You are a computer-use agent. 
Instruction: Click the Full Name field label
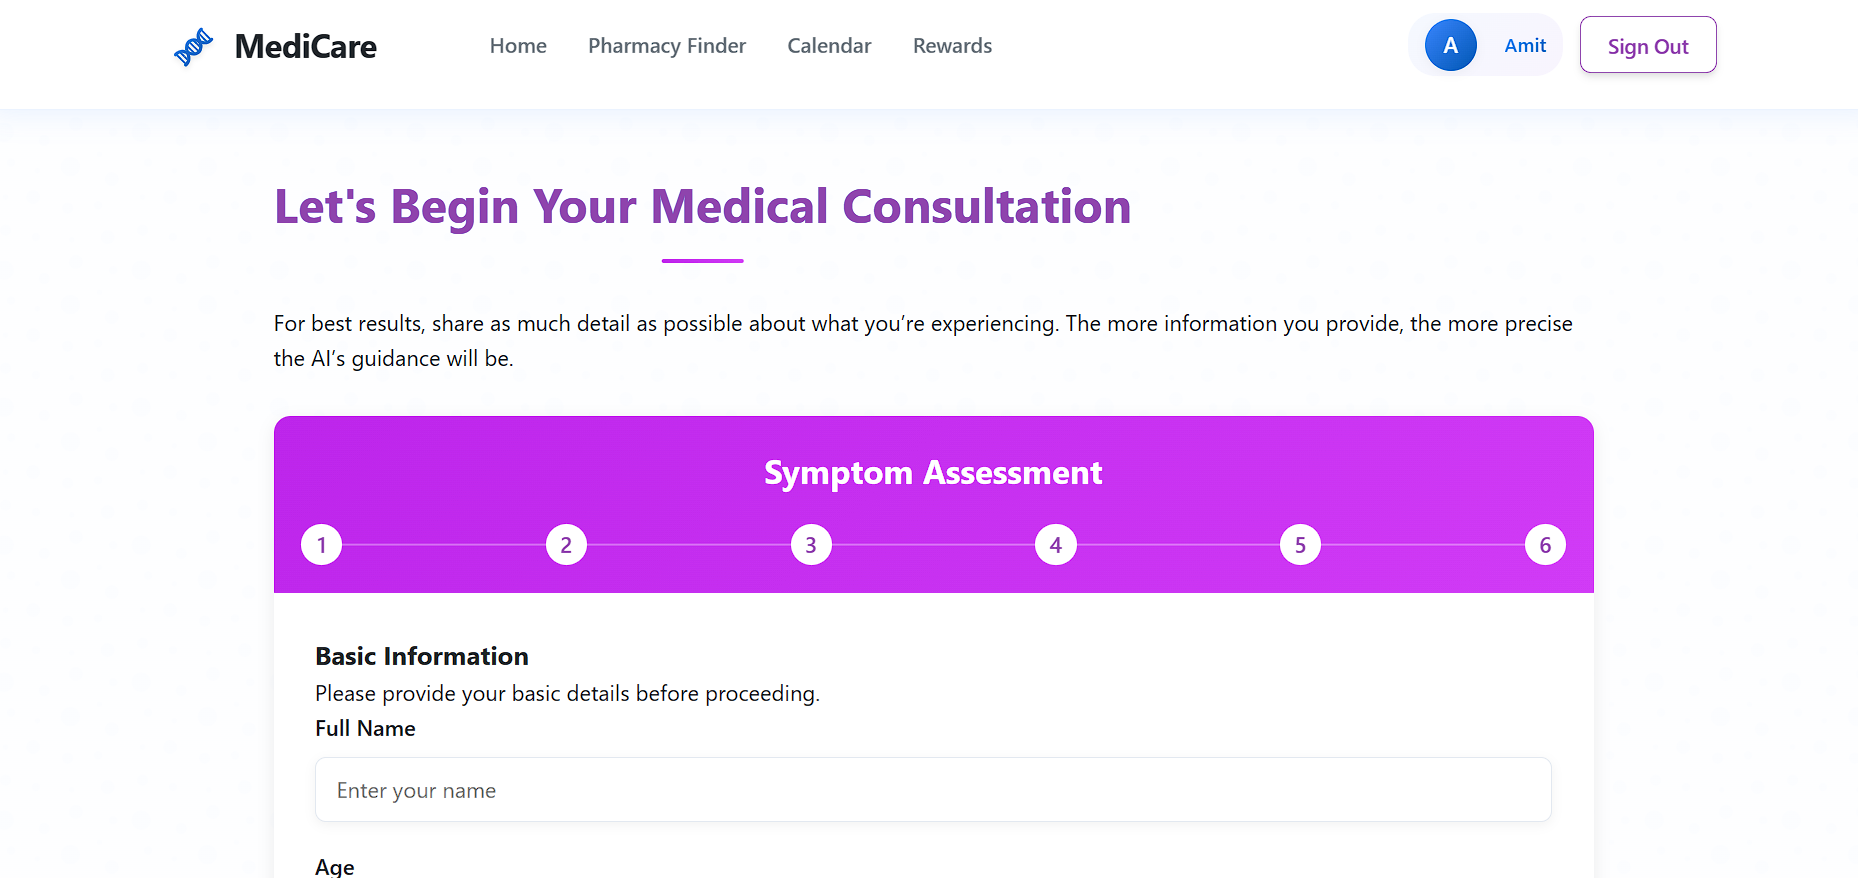tap(365, 729)
